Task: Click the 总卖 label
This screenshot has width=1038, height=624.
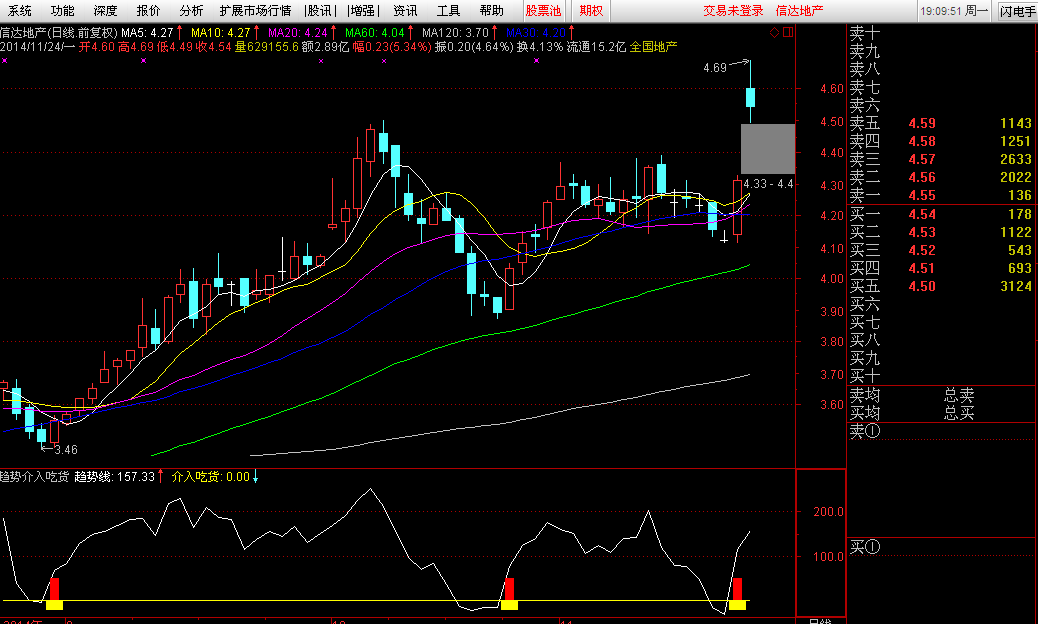Action: point(959,395)
